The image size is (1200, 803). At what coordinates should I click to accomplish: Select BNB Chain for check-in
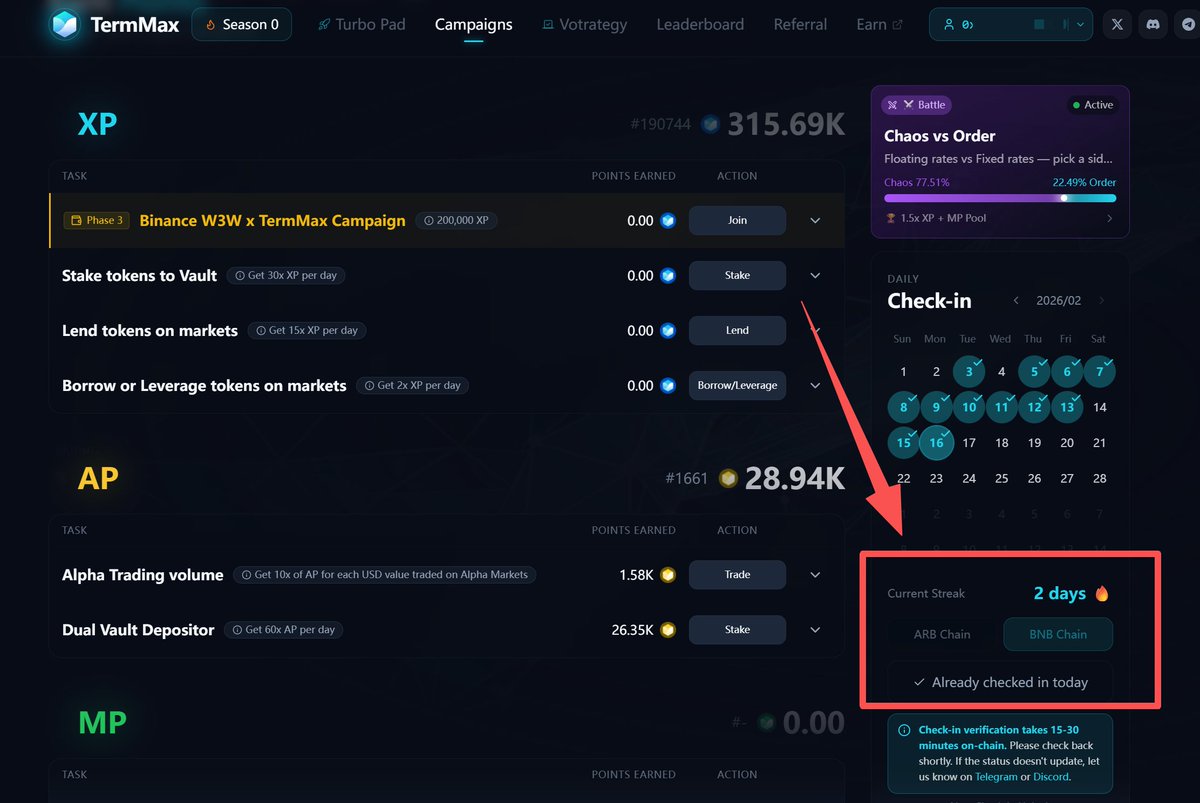point(1058,634)
